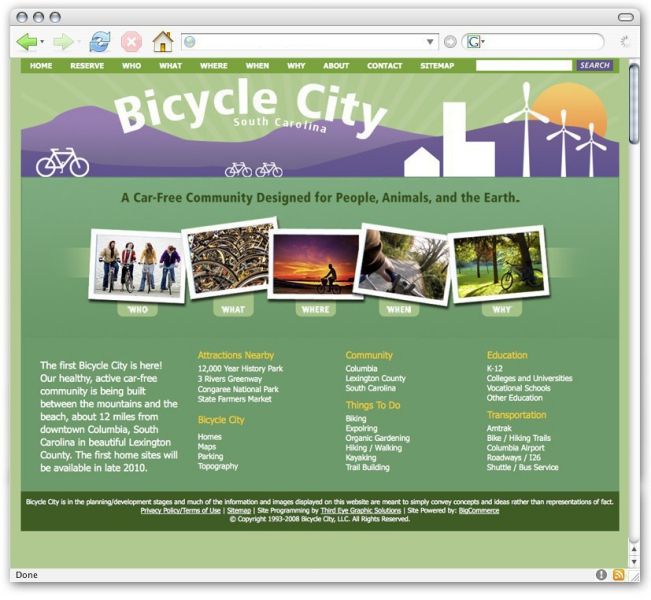The width and height of the screenshot is (651, 600).
Task: Open Shuttle / Bus Service link
Action: coord(522,467)
